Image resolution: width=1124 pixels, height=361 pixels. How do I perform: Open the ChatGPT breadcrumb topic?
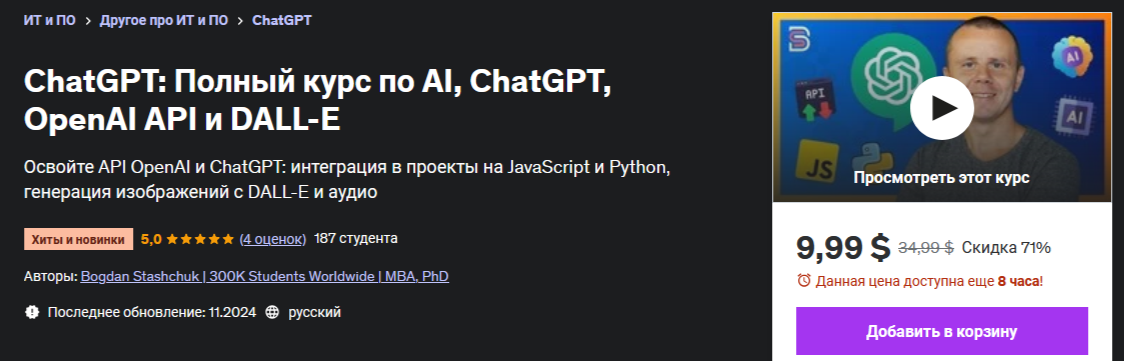click(282, 21)
